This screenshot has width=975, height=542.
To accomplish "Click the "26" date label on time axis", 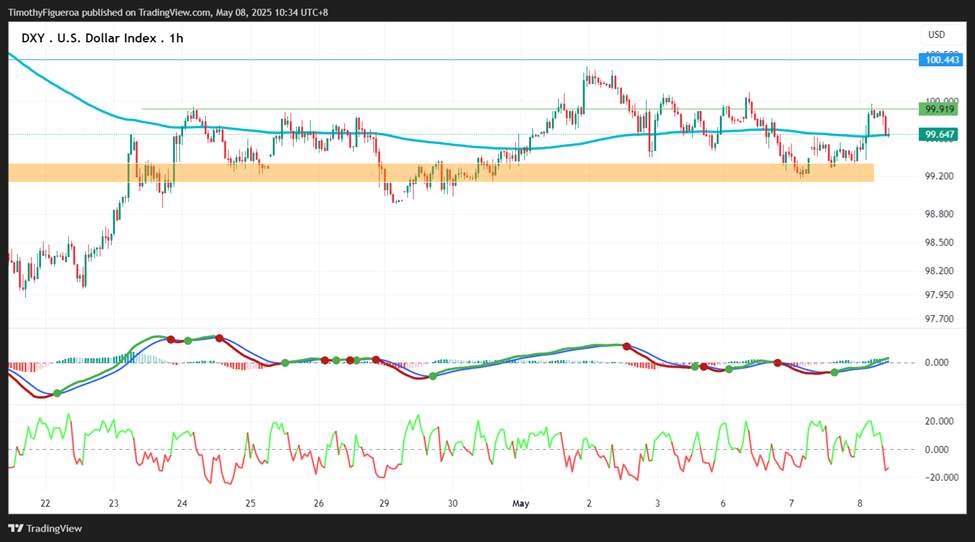I will tap(318, 503).
